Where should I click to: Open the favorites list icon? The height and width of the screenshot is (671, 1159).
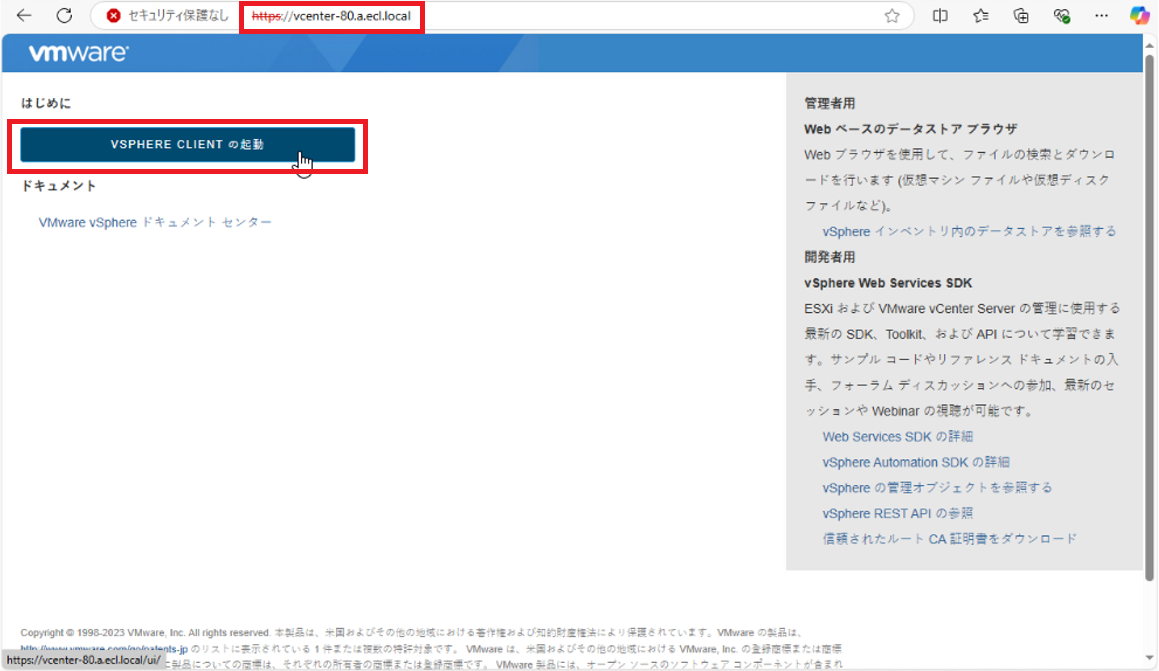pyautogui.click(x=981, y=16)
